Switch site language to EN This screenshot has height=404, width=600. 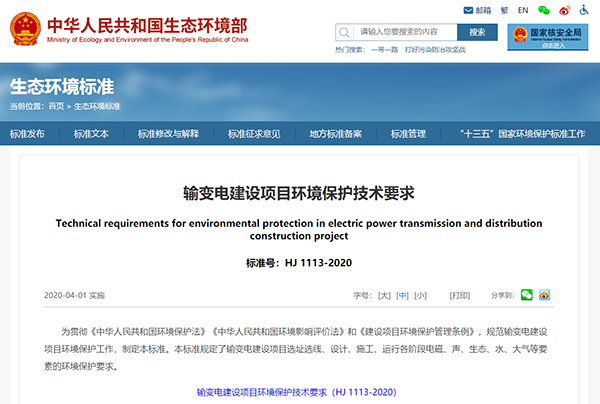(x=522, y=10)
